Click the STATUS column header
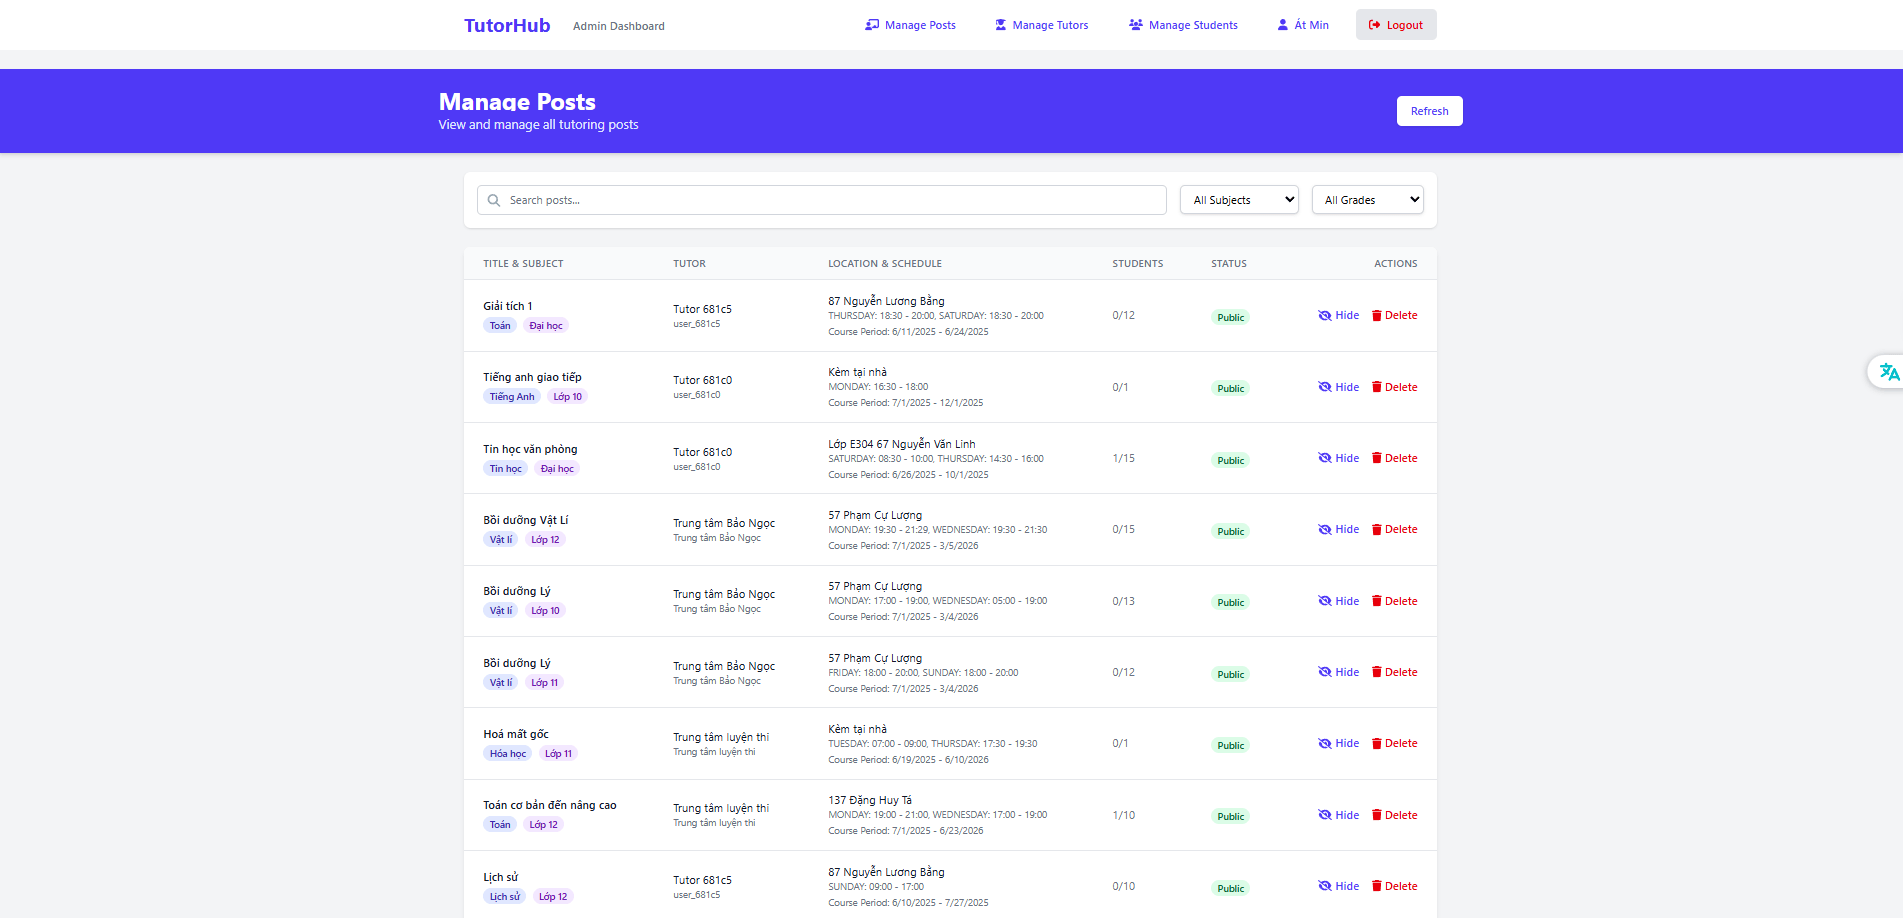Viewport: 1903px width, 918px height. (x=1229, y=264)
